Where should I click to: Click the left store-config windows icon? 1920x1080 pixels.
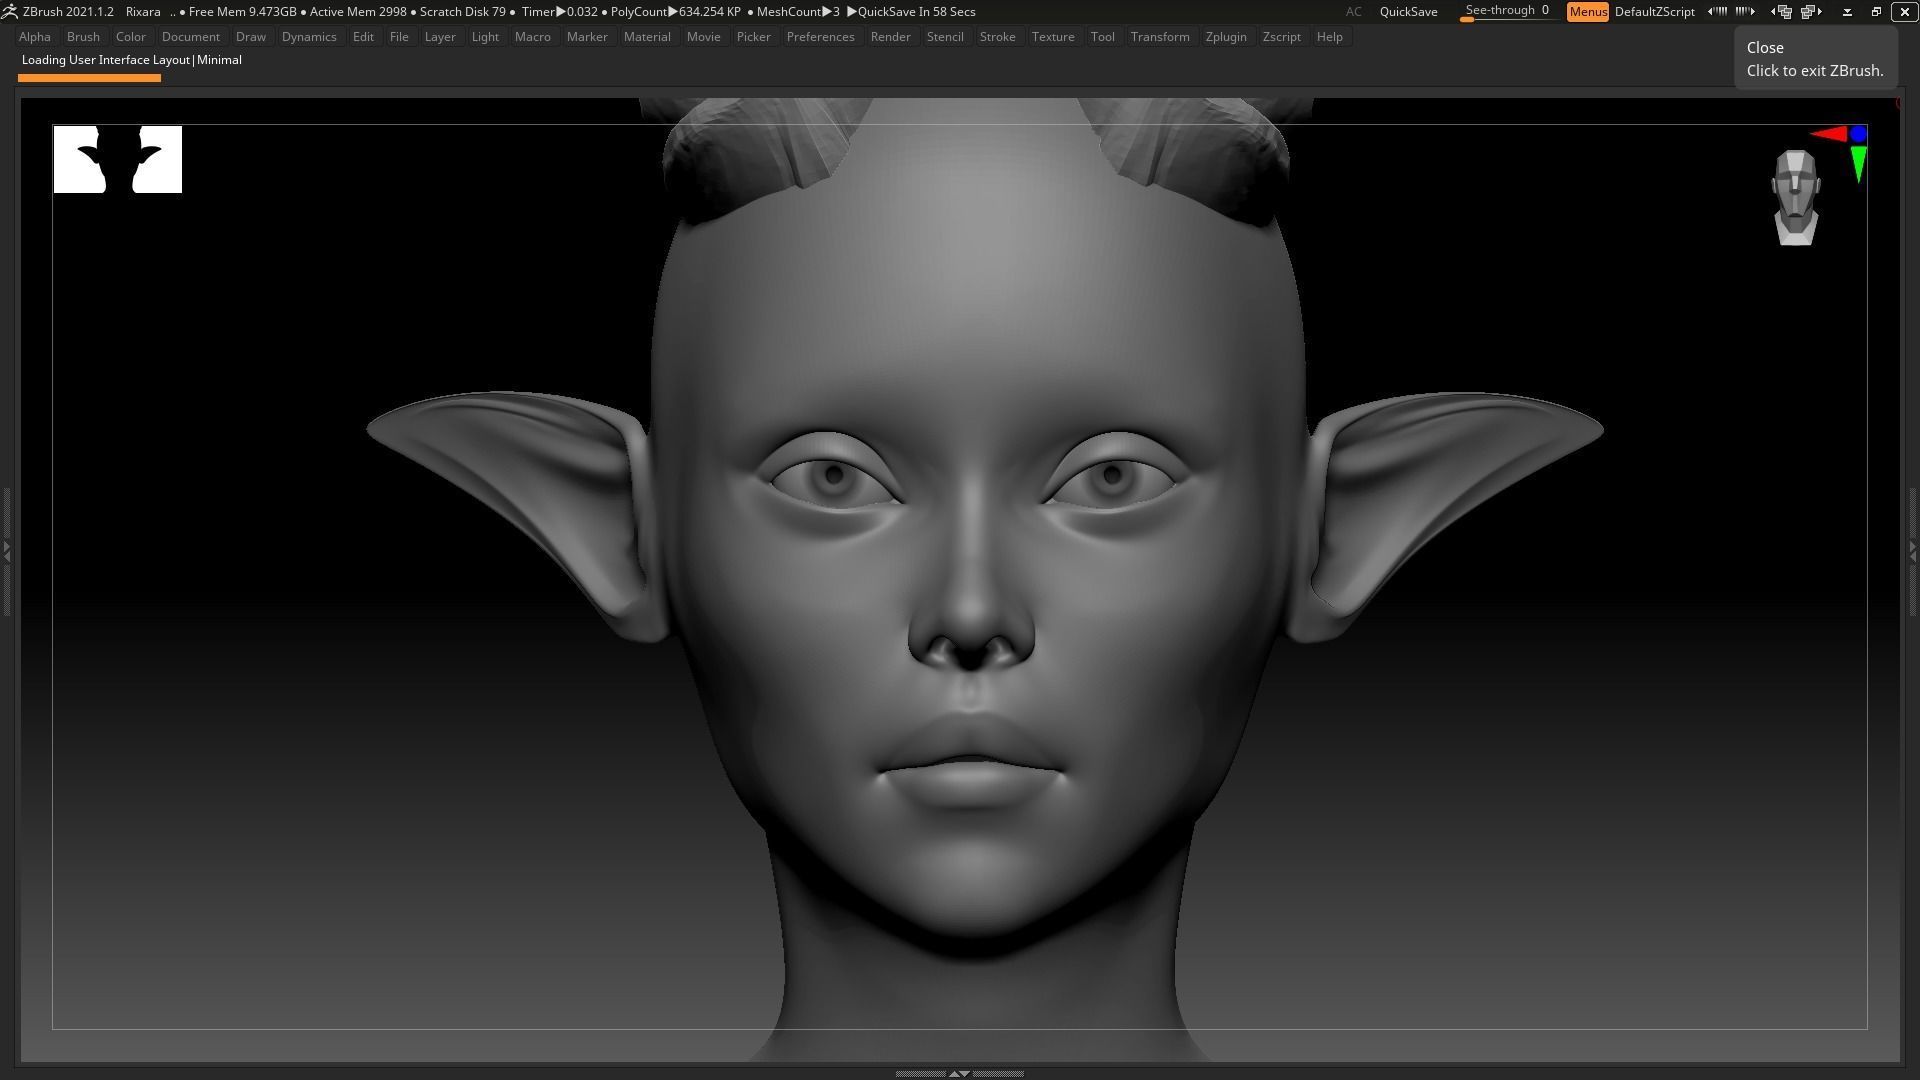click(1783, 11)
